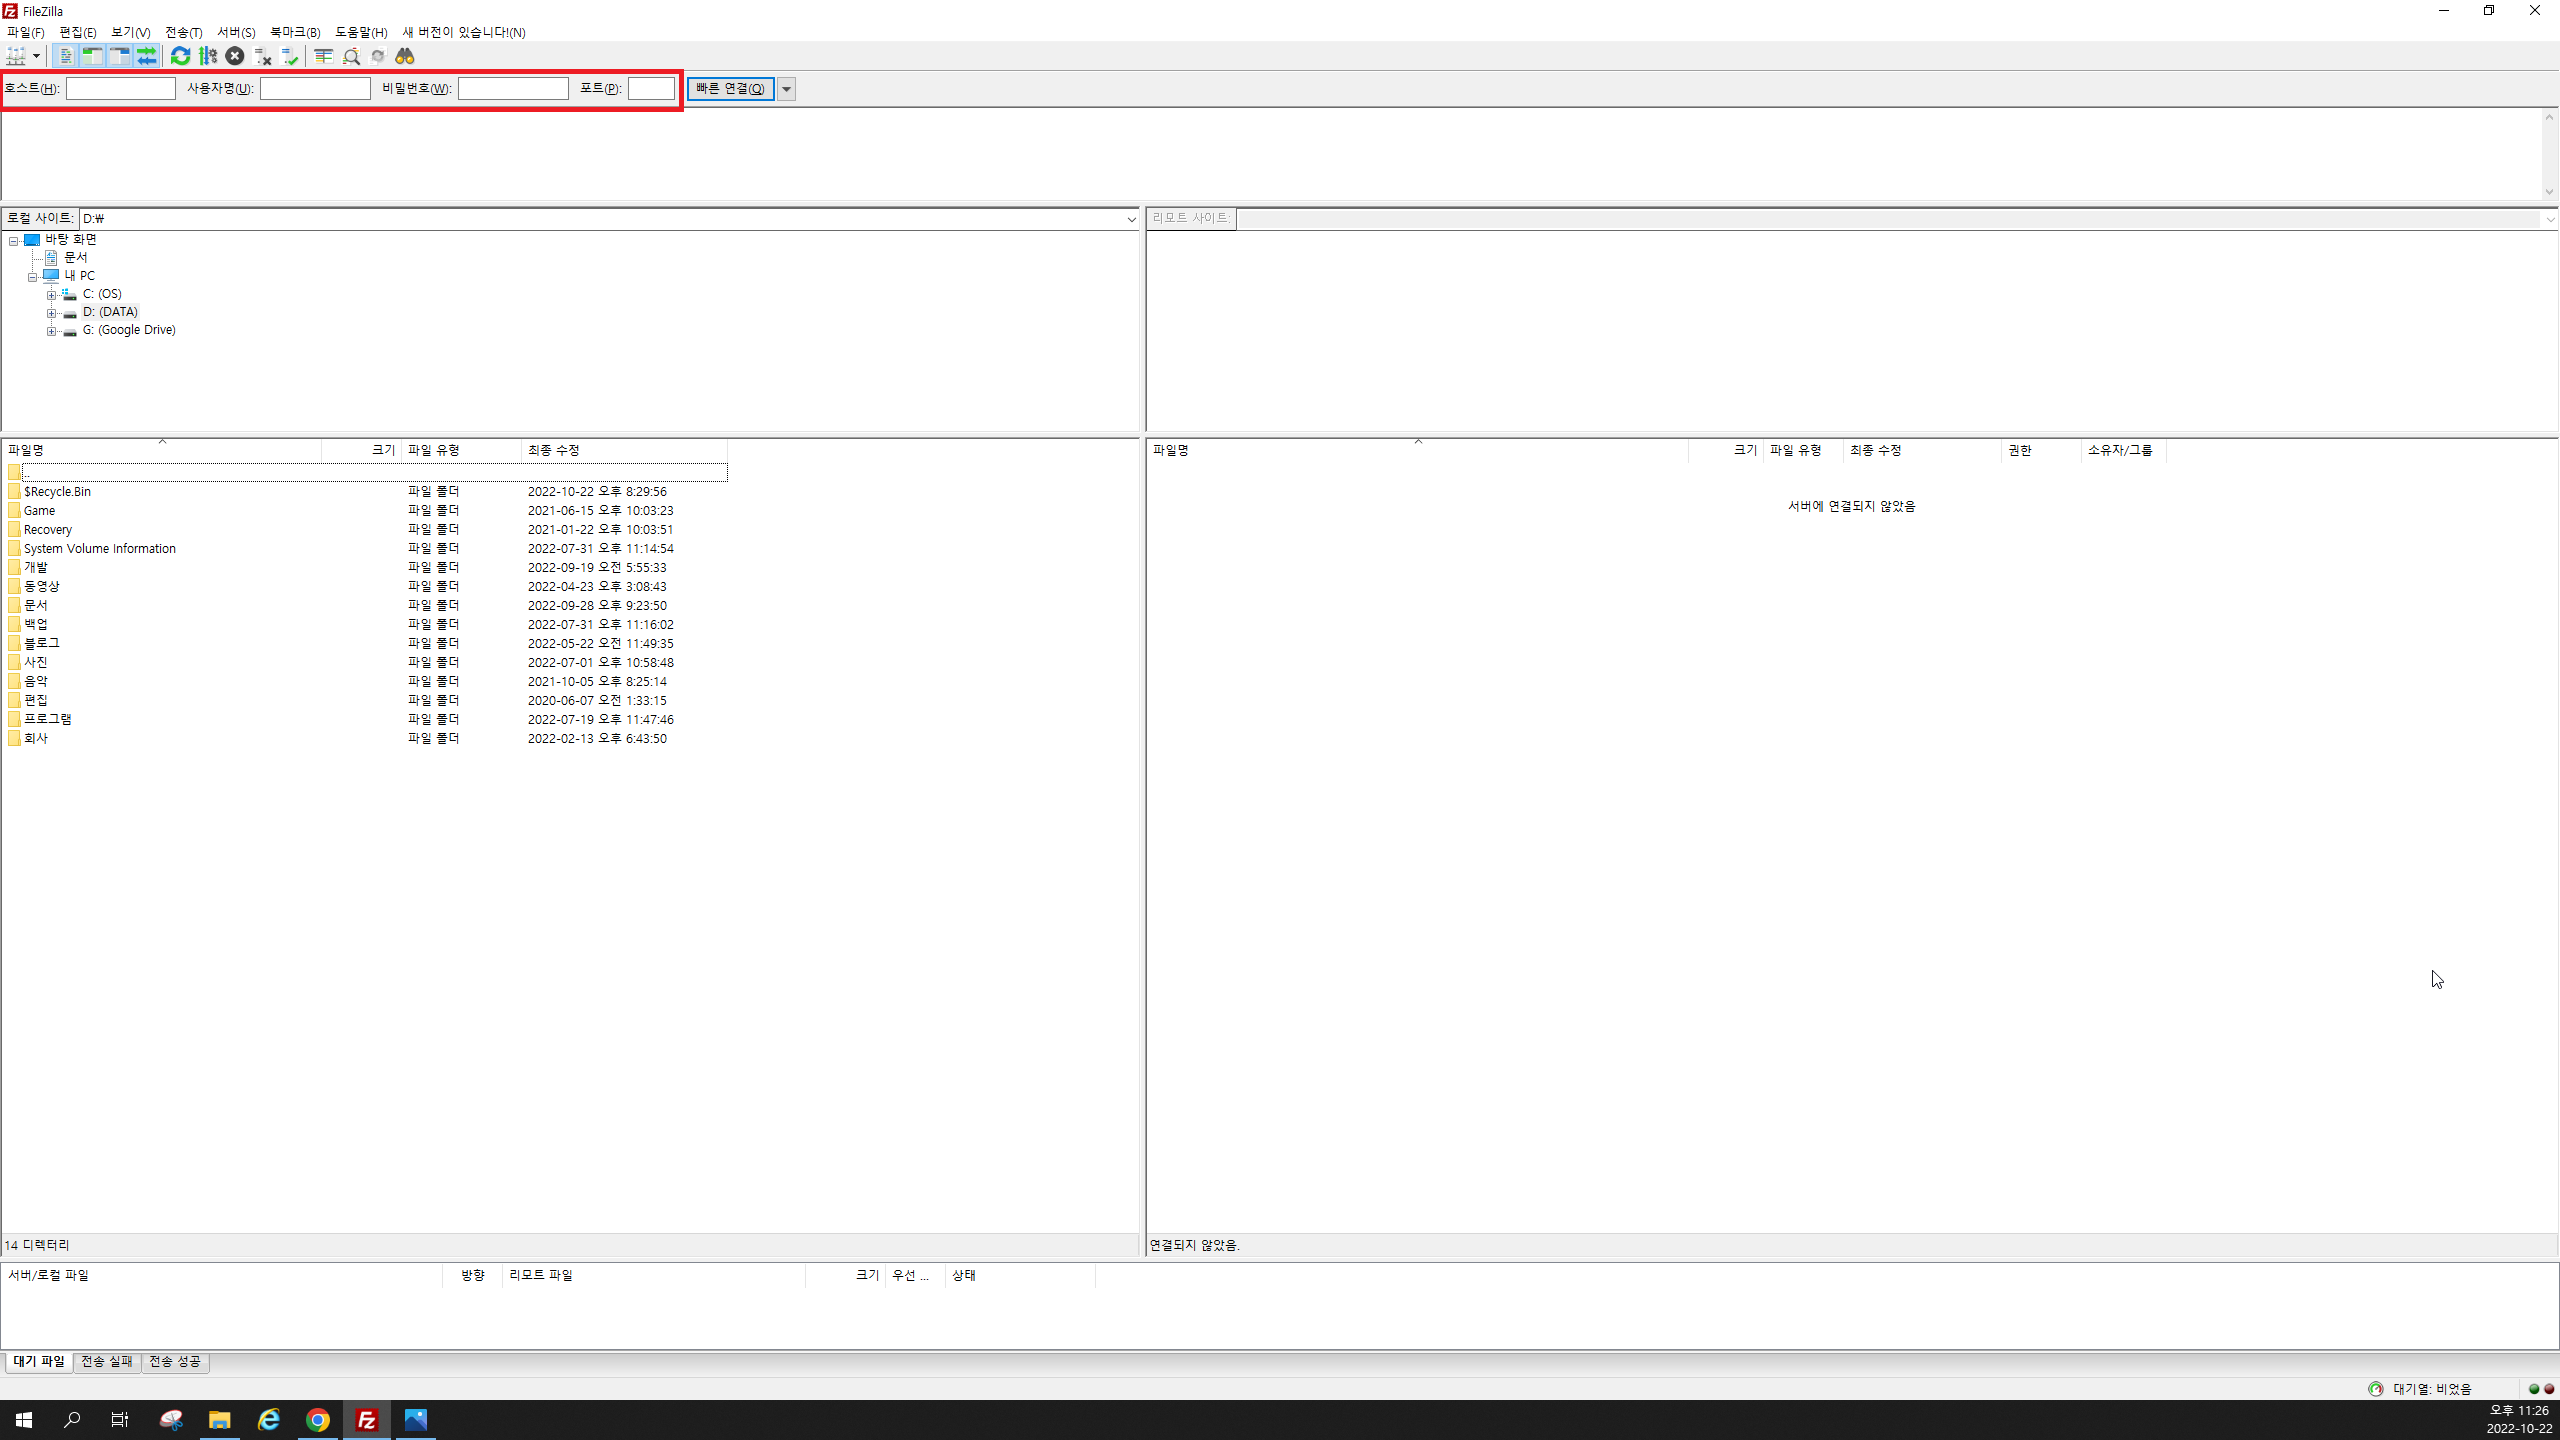The width and height of the screenshot is (2560, 1440).
Task: Open the new version available menu
Action: 463,32
